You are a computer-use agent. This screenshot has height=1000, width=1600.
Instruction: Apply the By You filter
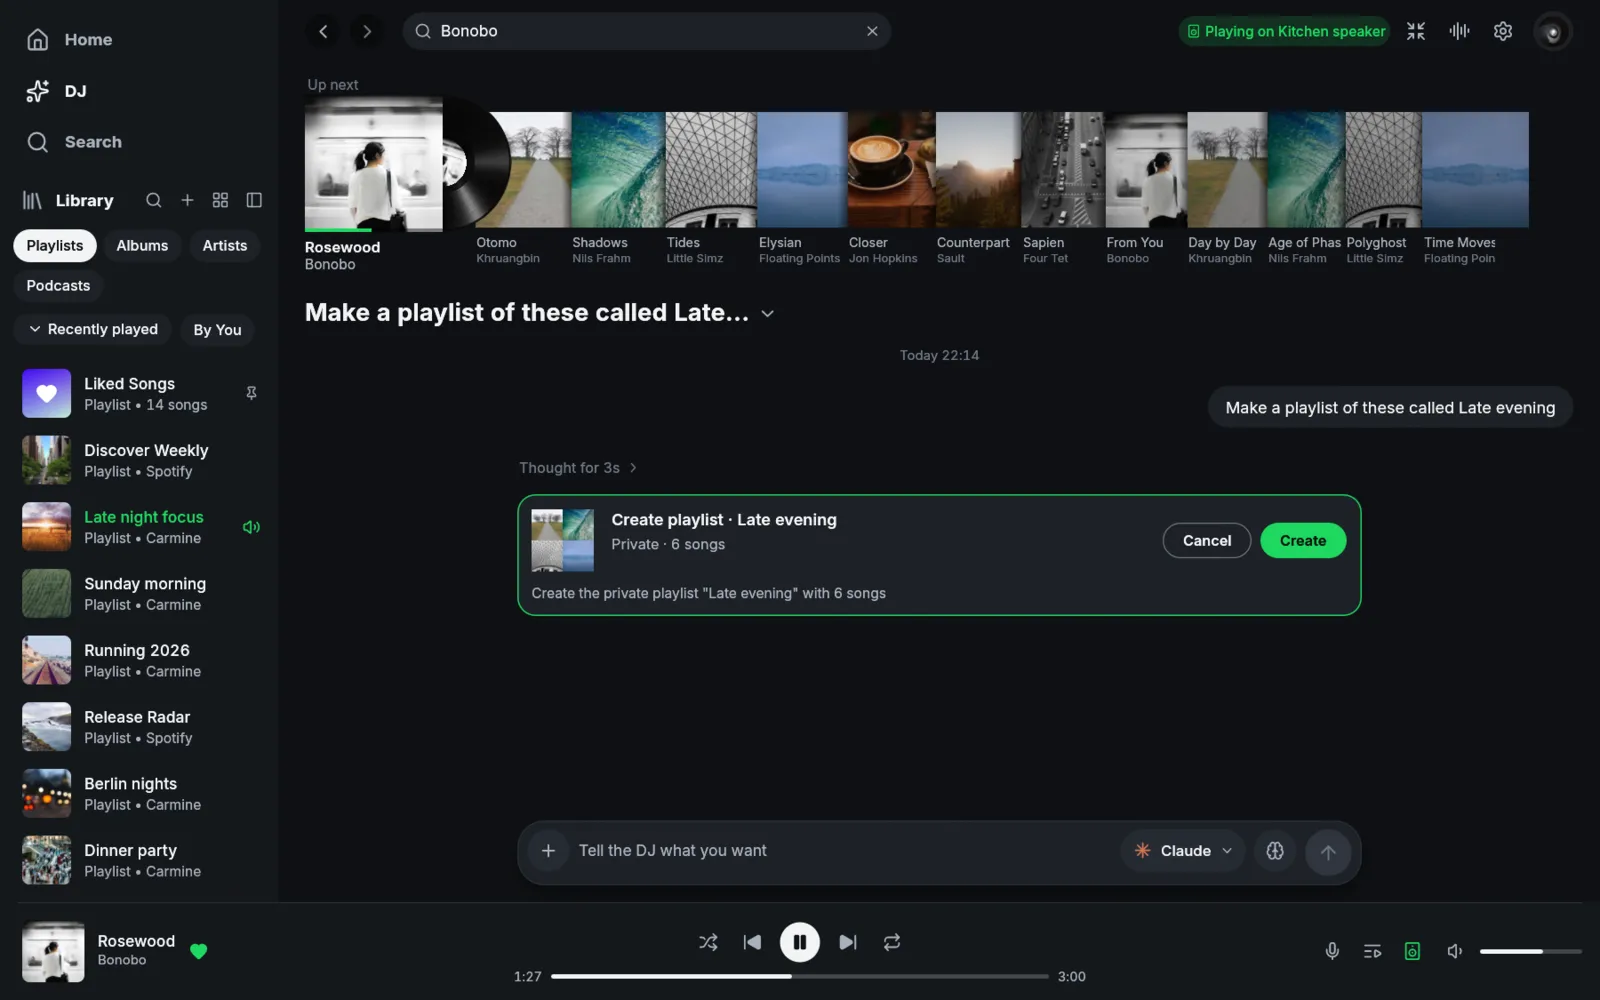(x=217, y=330)
